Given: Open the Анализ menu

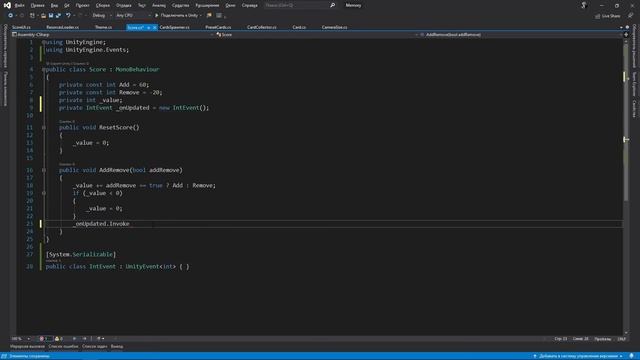Looking at the screenshot, I should click(159, 5).
